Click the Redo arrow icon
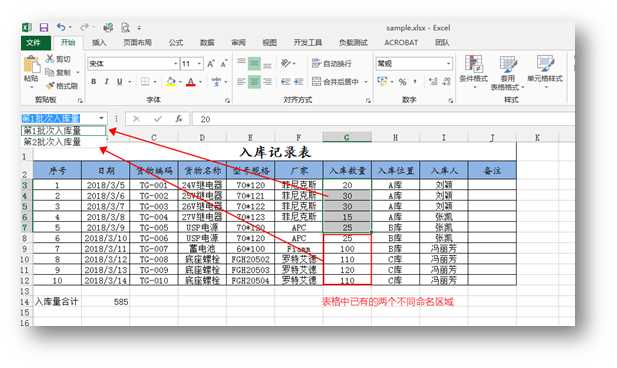This screenshot has height=368, width=617. point(84,27)
